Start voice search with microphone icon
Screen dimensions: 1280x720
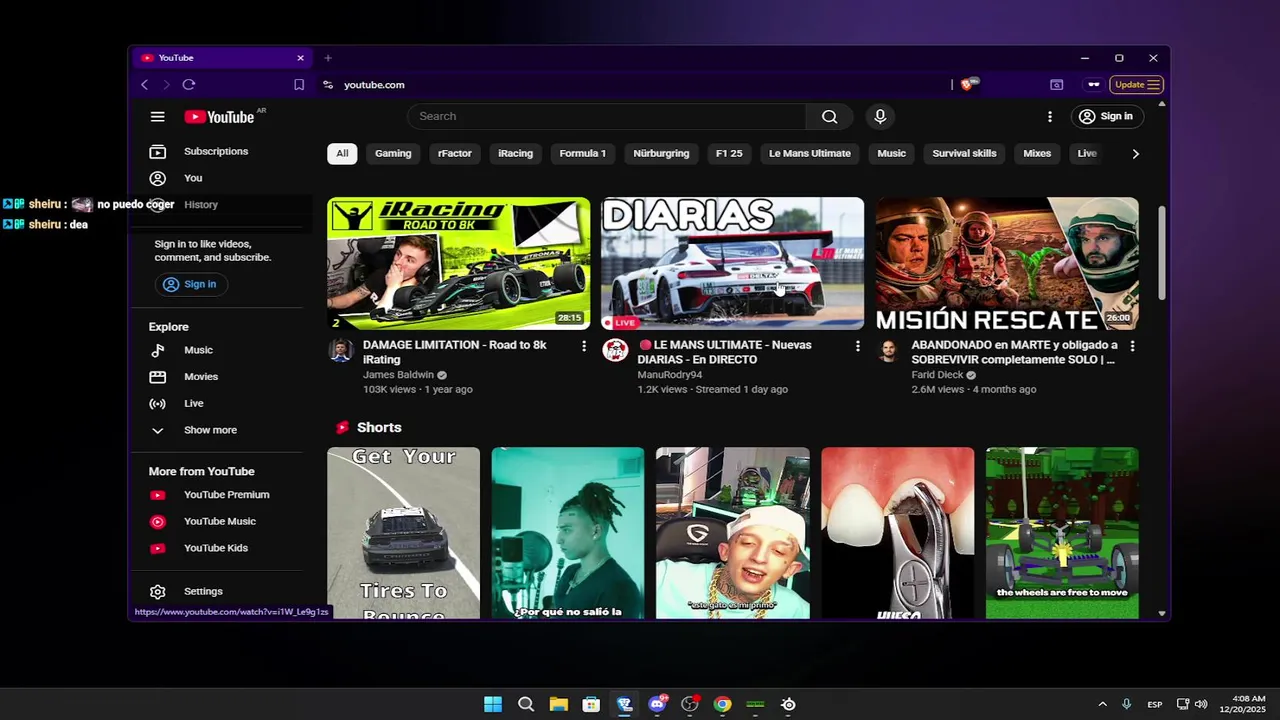(880, 116)
